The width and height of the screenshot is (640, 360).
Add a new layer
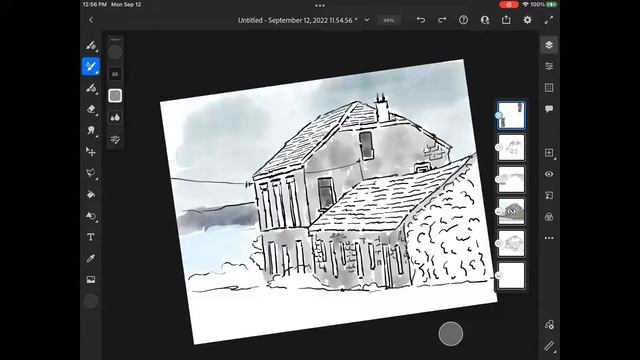[x=549, y=153]
